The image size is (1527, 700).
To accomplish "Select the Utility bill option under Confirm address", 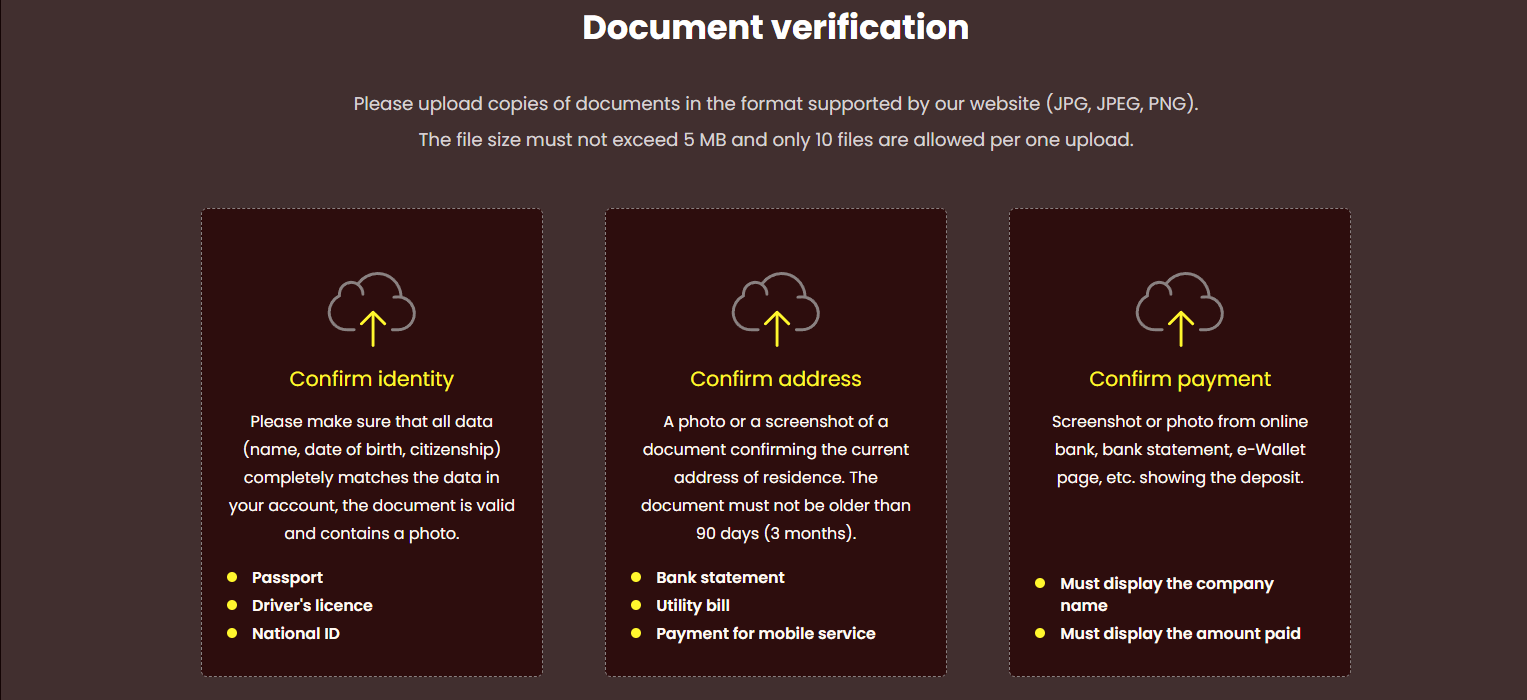I will [692, 605].
